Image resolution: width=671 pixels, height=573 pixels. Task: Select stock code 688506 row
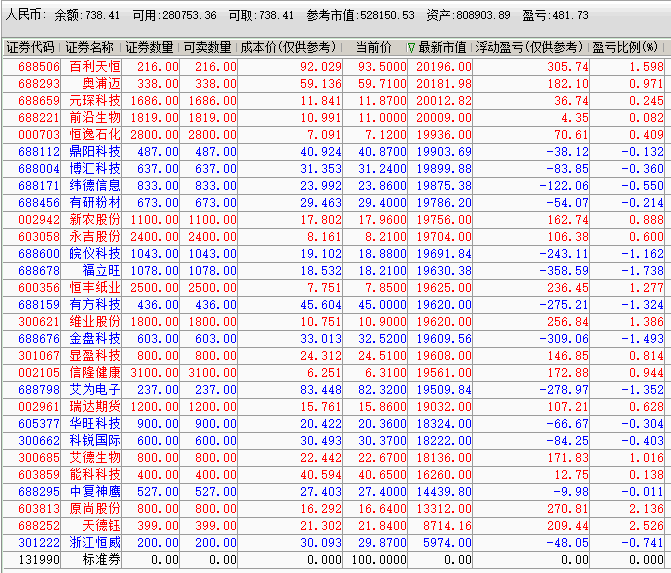[333, 66]
